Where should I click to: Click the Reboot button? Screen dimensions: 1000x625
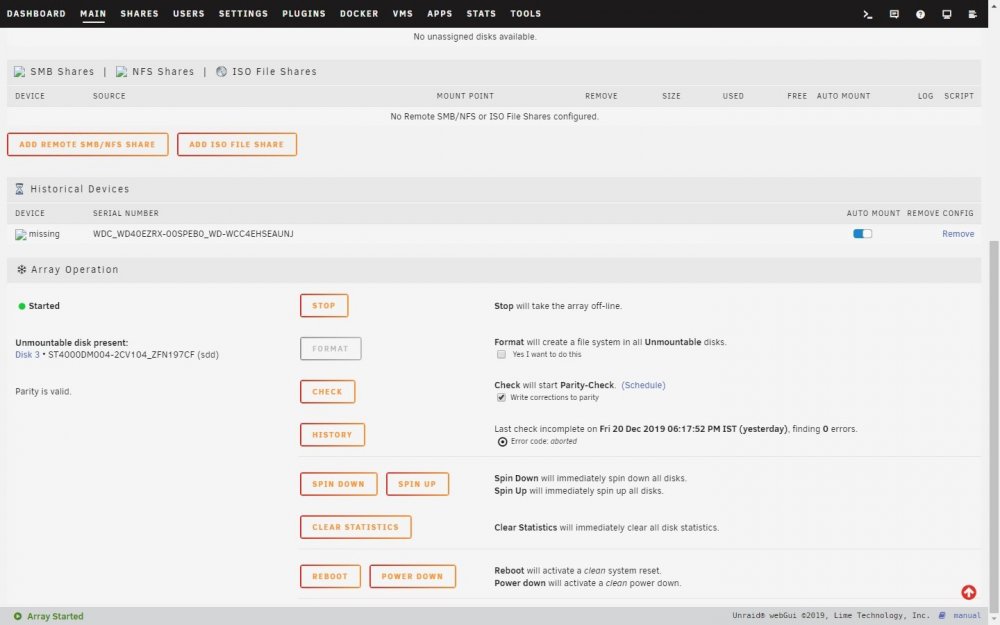point(330,577)
